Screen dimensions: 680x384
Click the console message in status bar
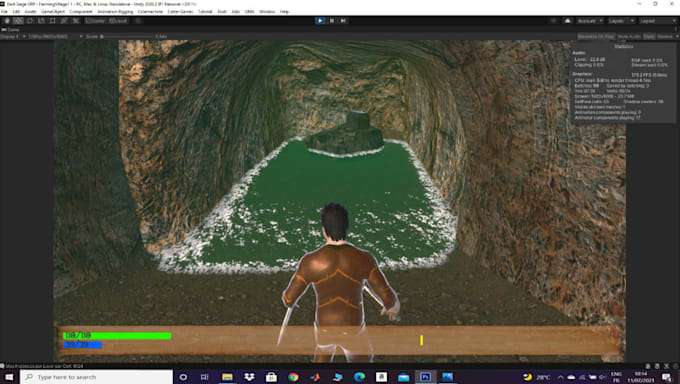click(x=42, y=366)
